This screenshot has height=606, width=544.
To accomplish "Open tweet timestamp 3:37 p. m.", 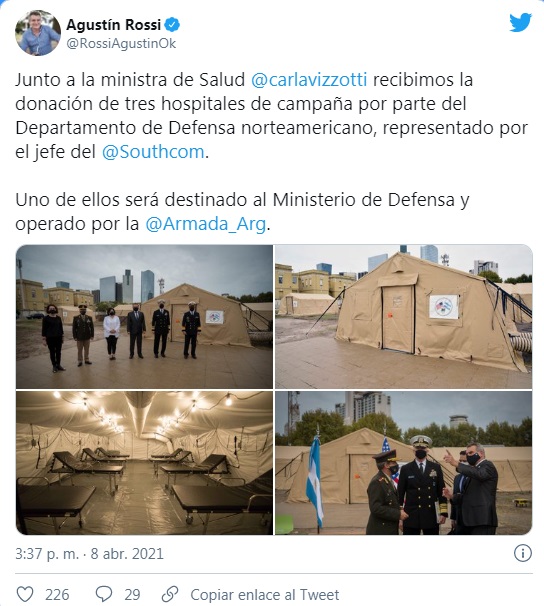I will [47, 553].
